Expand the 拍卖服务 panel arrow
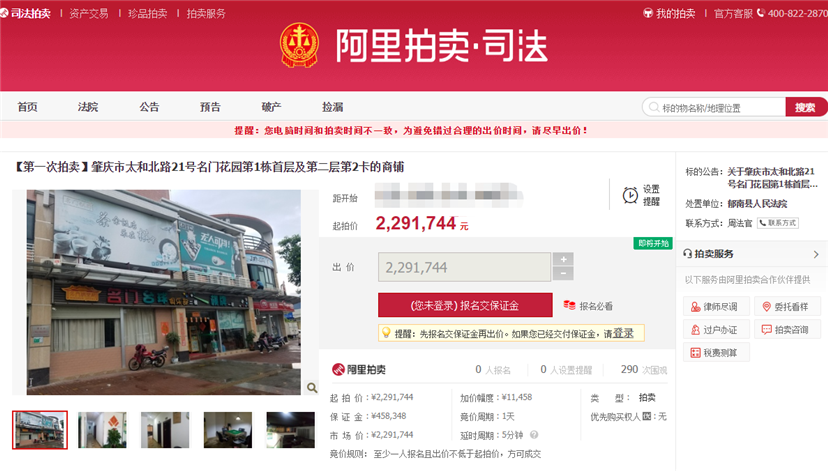The width and height of the screenshot is (828, 471). pyautogui.click(x=816, y=255)
